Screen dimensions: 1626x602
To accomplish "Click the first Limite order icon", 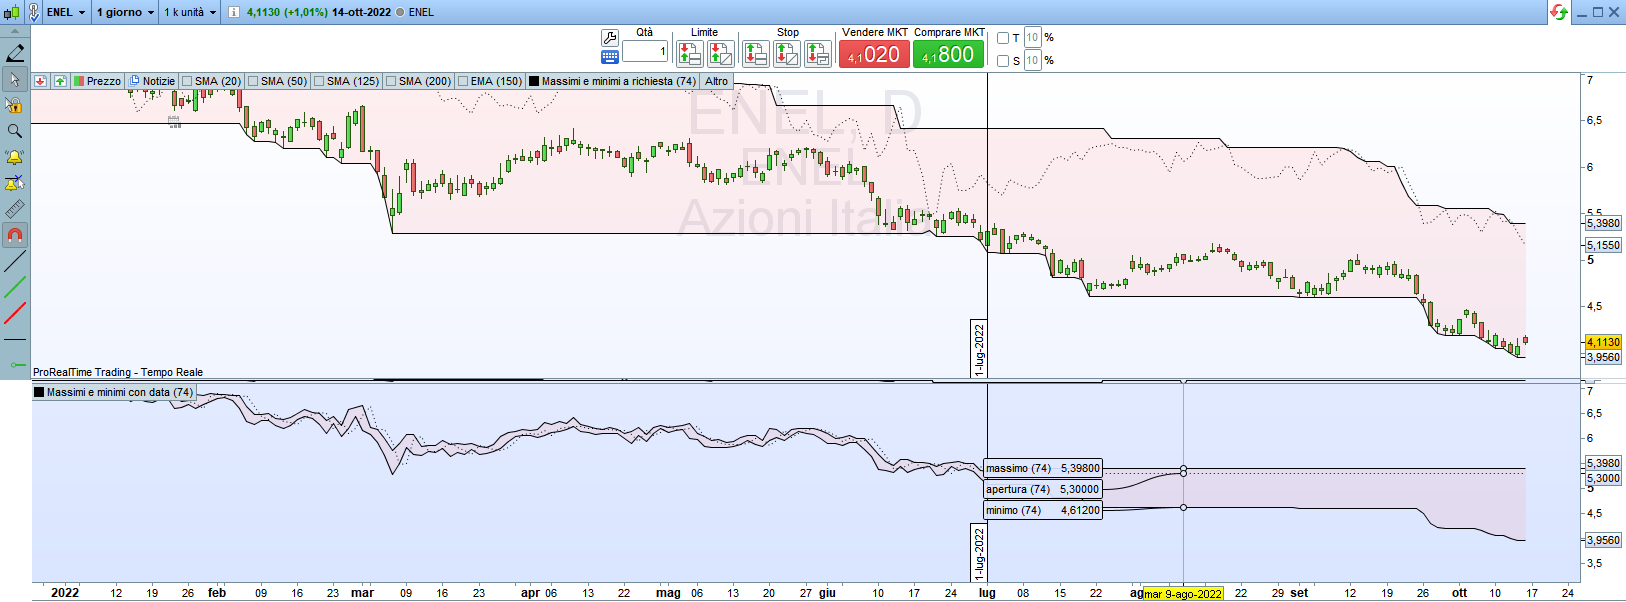I will coord(690,53).
